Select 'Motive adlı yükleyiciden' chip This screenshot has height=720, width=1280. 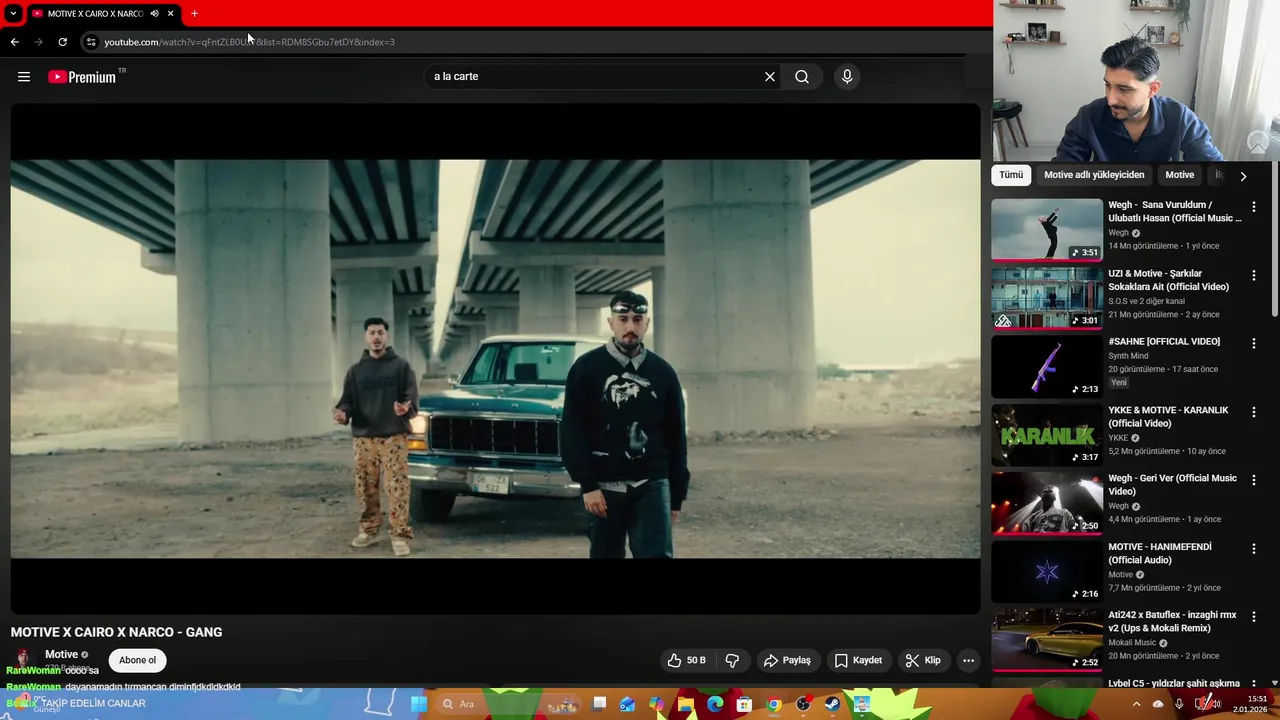pyautogui.click(x=1094, y=175)
